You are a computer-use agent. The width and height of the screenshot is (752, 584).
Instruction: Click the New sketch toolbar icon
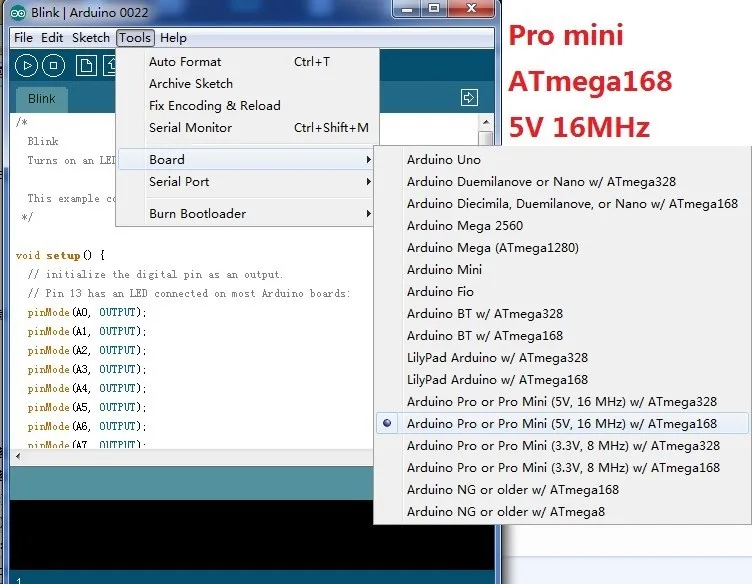click(86, 65)
